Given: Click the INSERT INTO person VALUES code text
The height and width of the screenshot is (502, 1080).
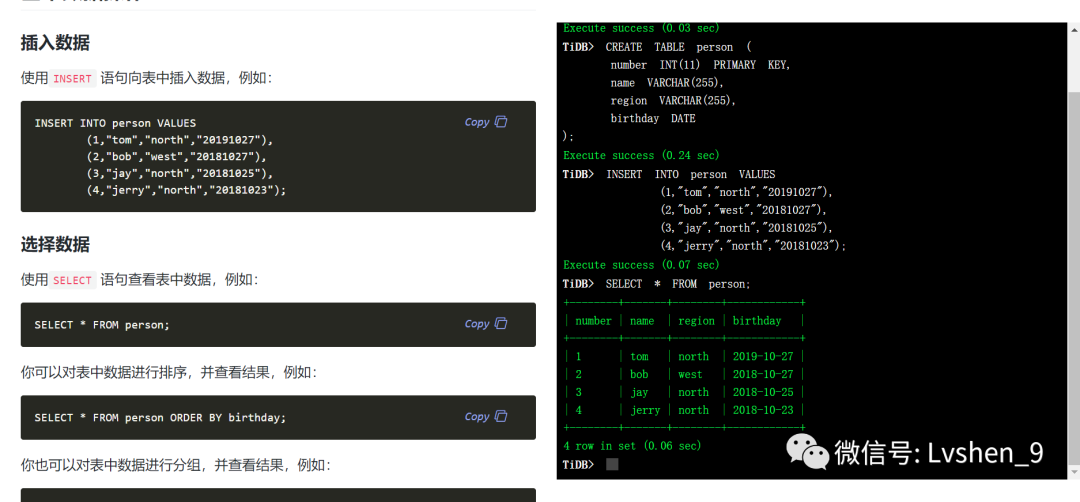Looking at the screenshot, I should (x=115, y=123).
